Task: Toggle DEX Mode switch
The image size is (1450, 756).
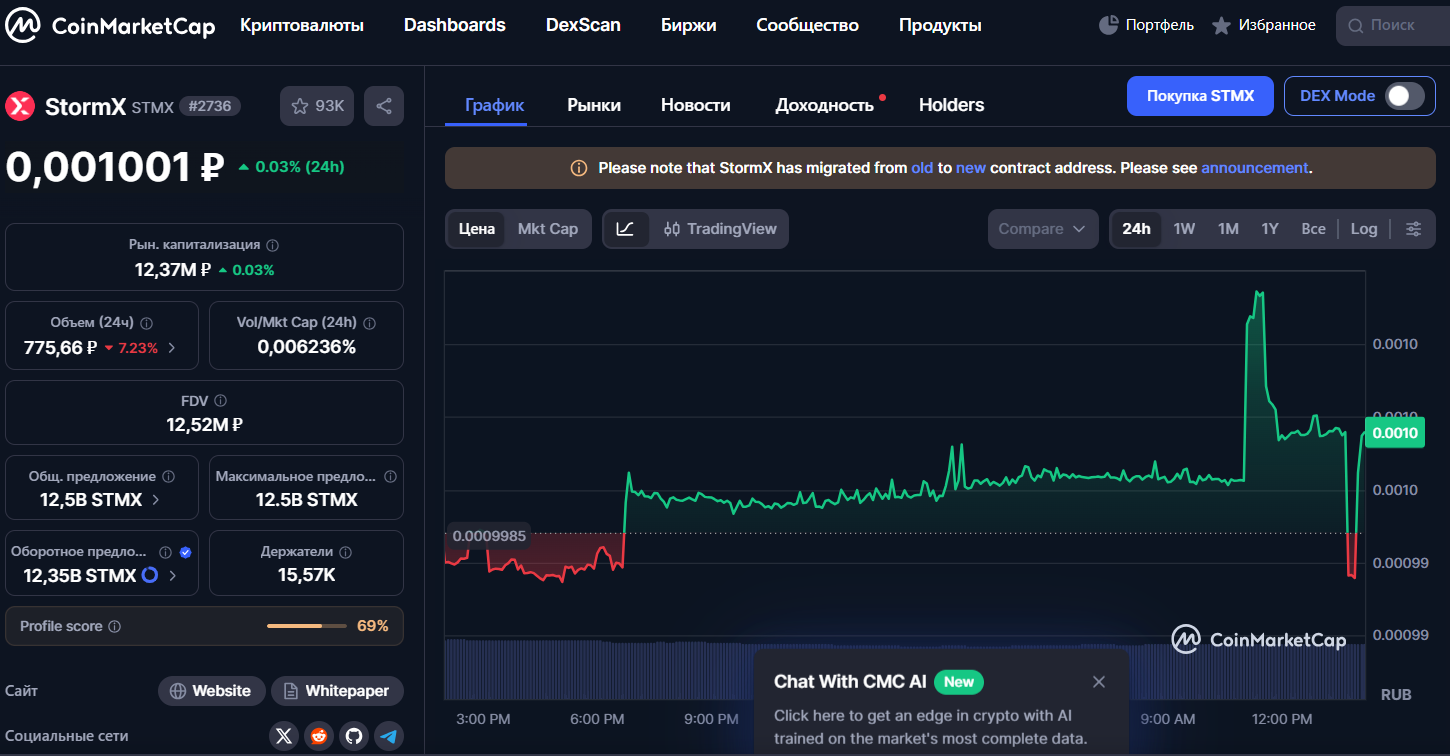Action: point(1404,96)
